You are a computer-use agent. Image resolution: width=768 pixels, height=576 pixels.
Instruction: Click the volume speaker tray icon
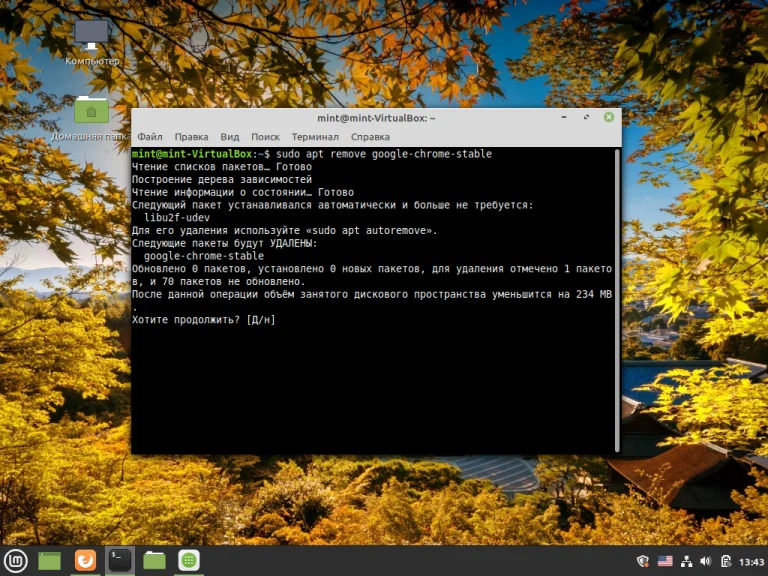point(705,561)
